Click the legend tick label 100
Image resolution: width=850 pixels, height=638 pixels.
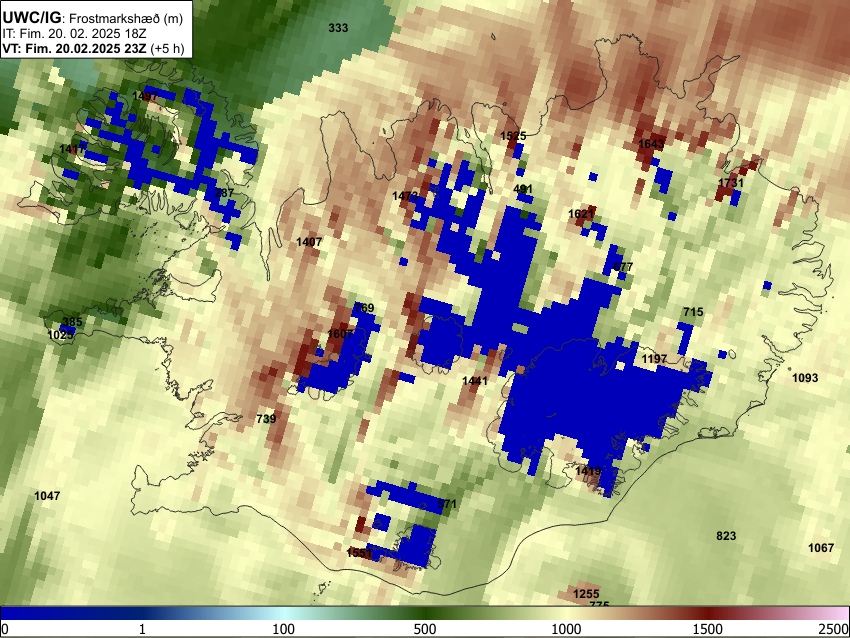tap(284, 629)
